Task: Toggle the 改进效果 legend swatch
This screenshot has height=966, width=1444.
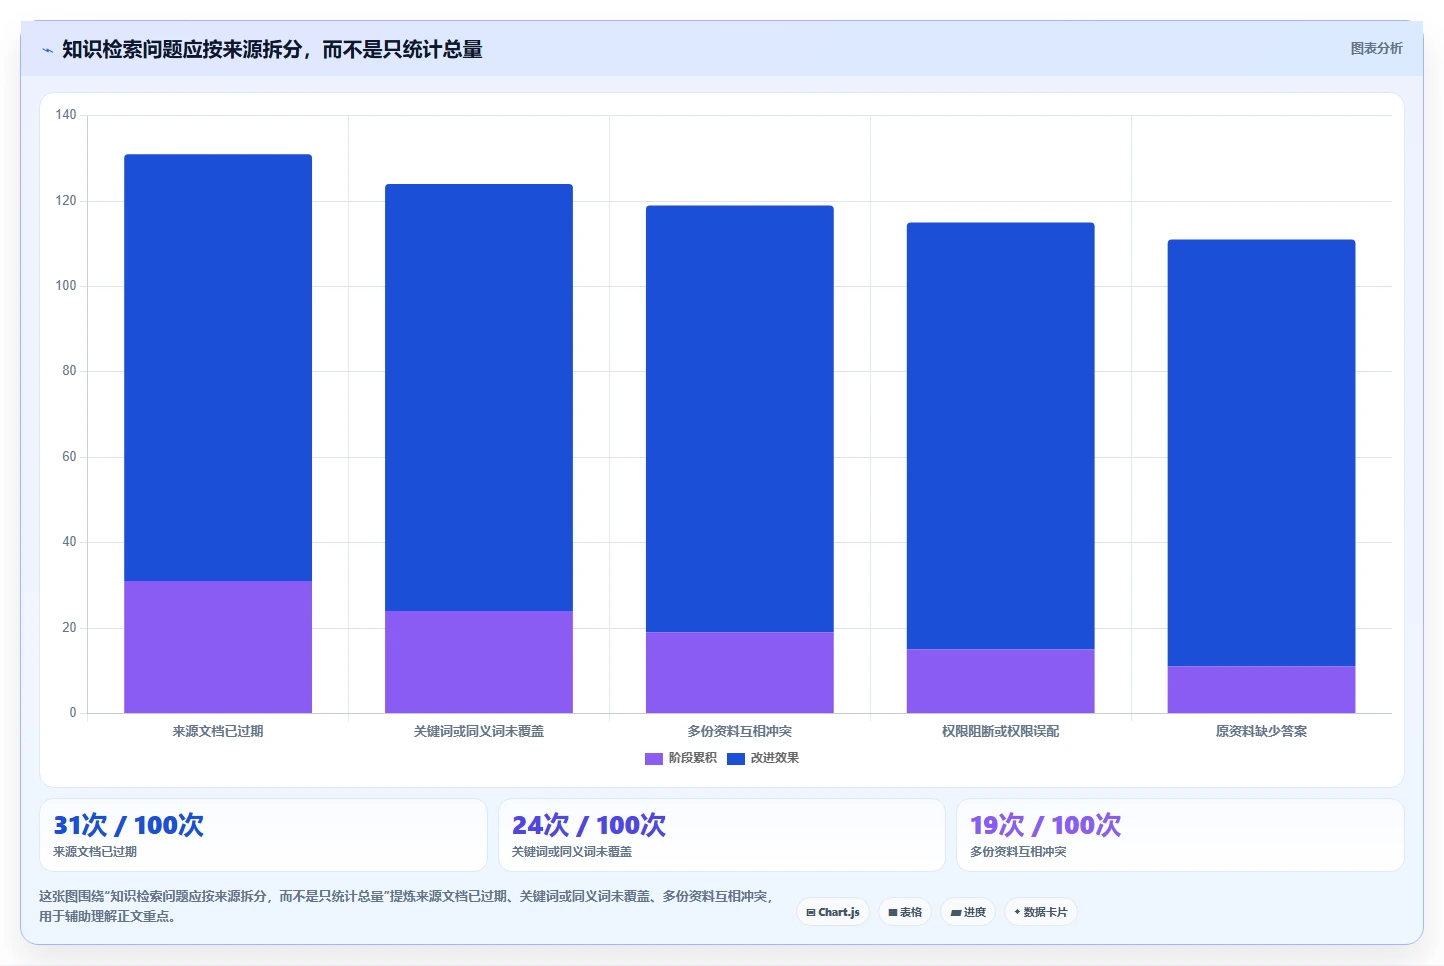Action: [736, 759]
